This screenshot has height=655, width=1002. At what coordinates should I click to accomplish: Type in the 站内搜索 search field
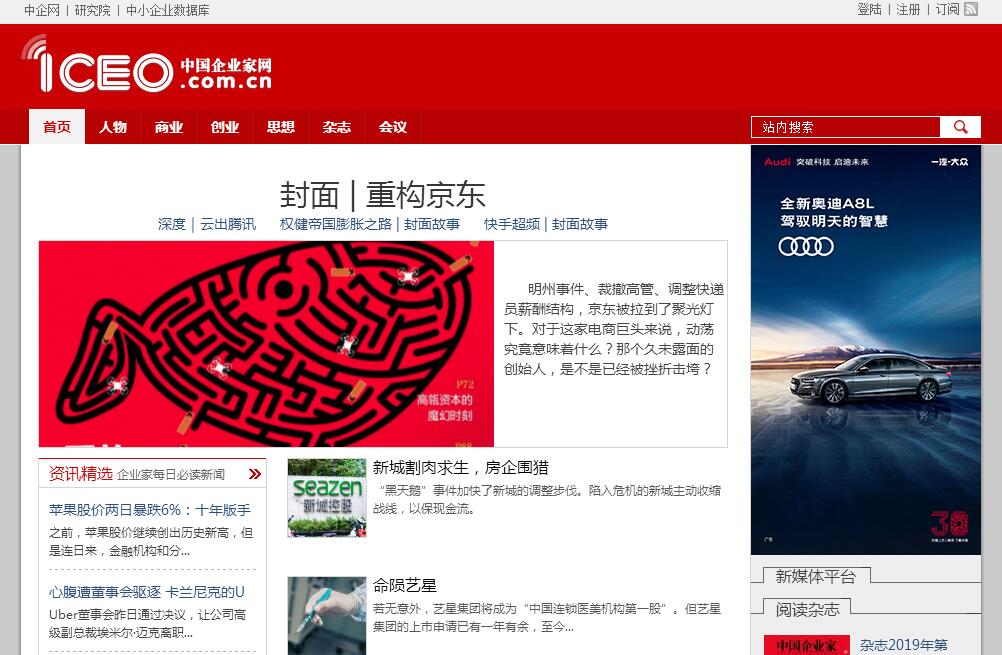click(845, 127)
